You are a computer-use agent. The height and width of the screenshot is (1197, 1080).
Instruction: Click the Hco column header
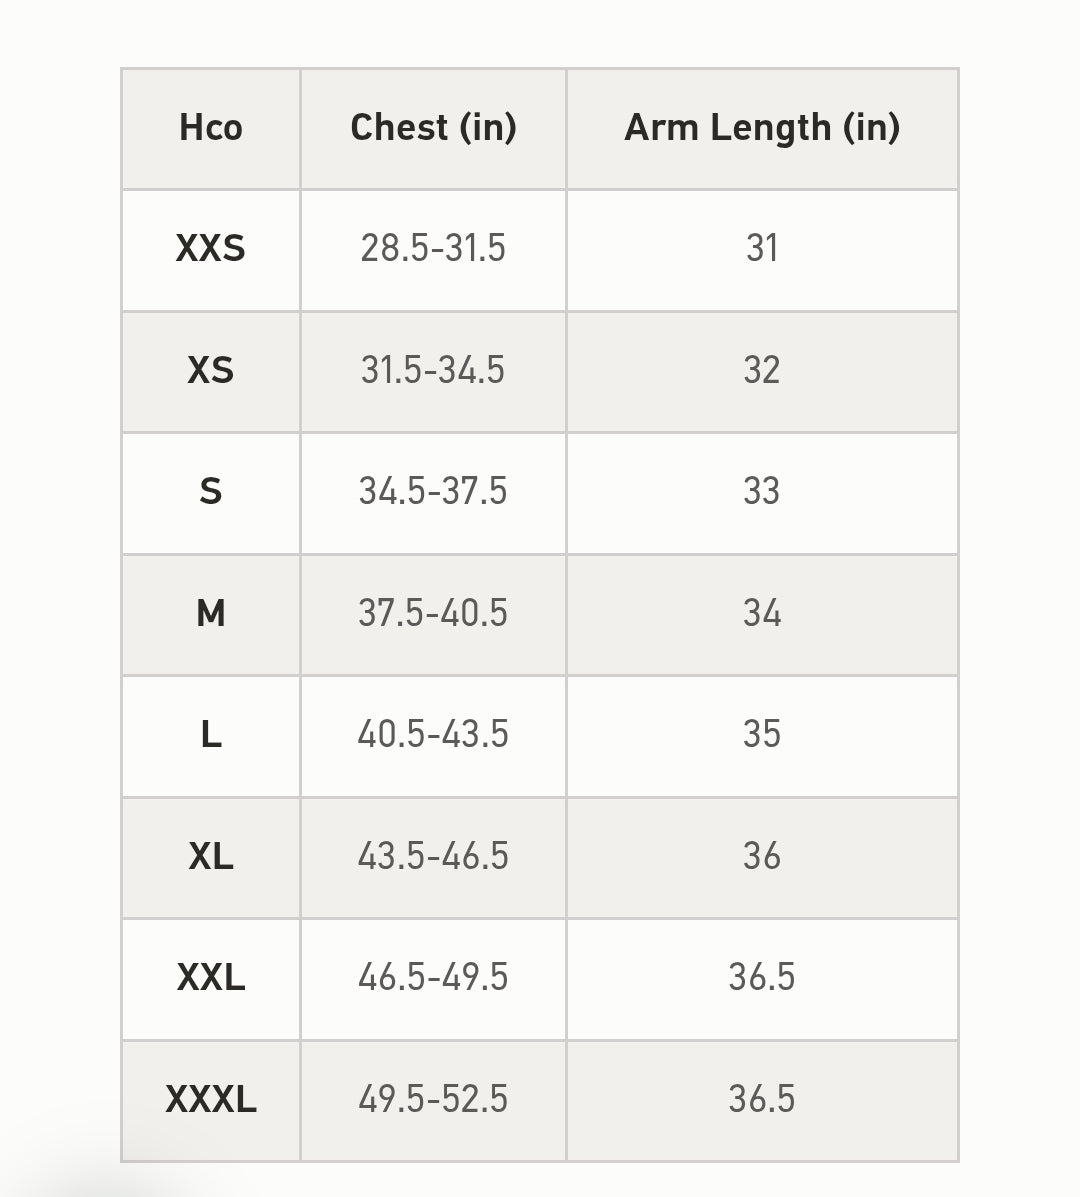click(210, 128)
